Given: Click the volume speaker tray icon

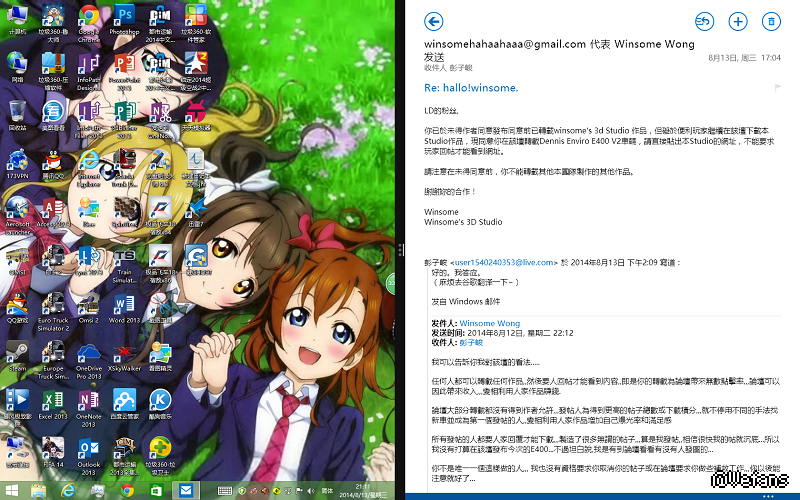Looking at the screenshot, I should point(311,491).
